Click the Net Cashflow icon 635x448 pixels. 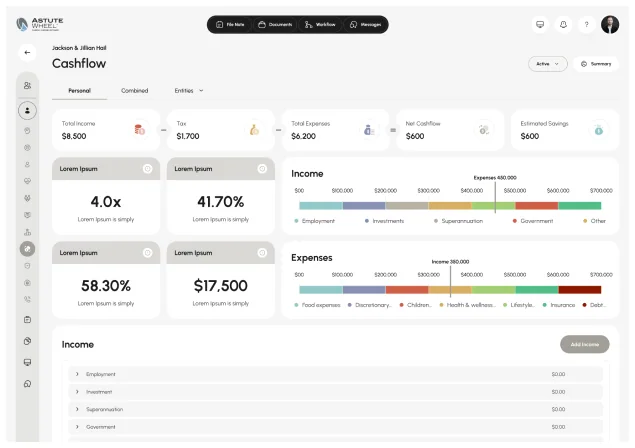pos(484,130)
